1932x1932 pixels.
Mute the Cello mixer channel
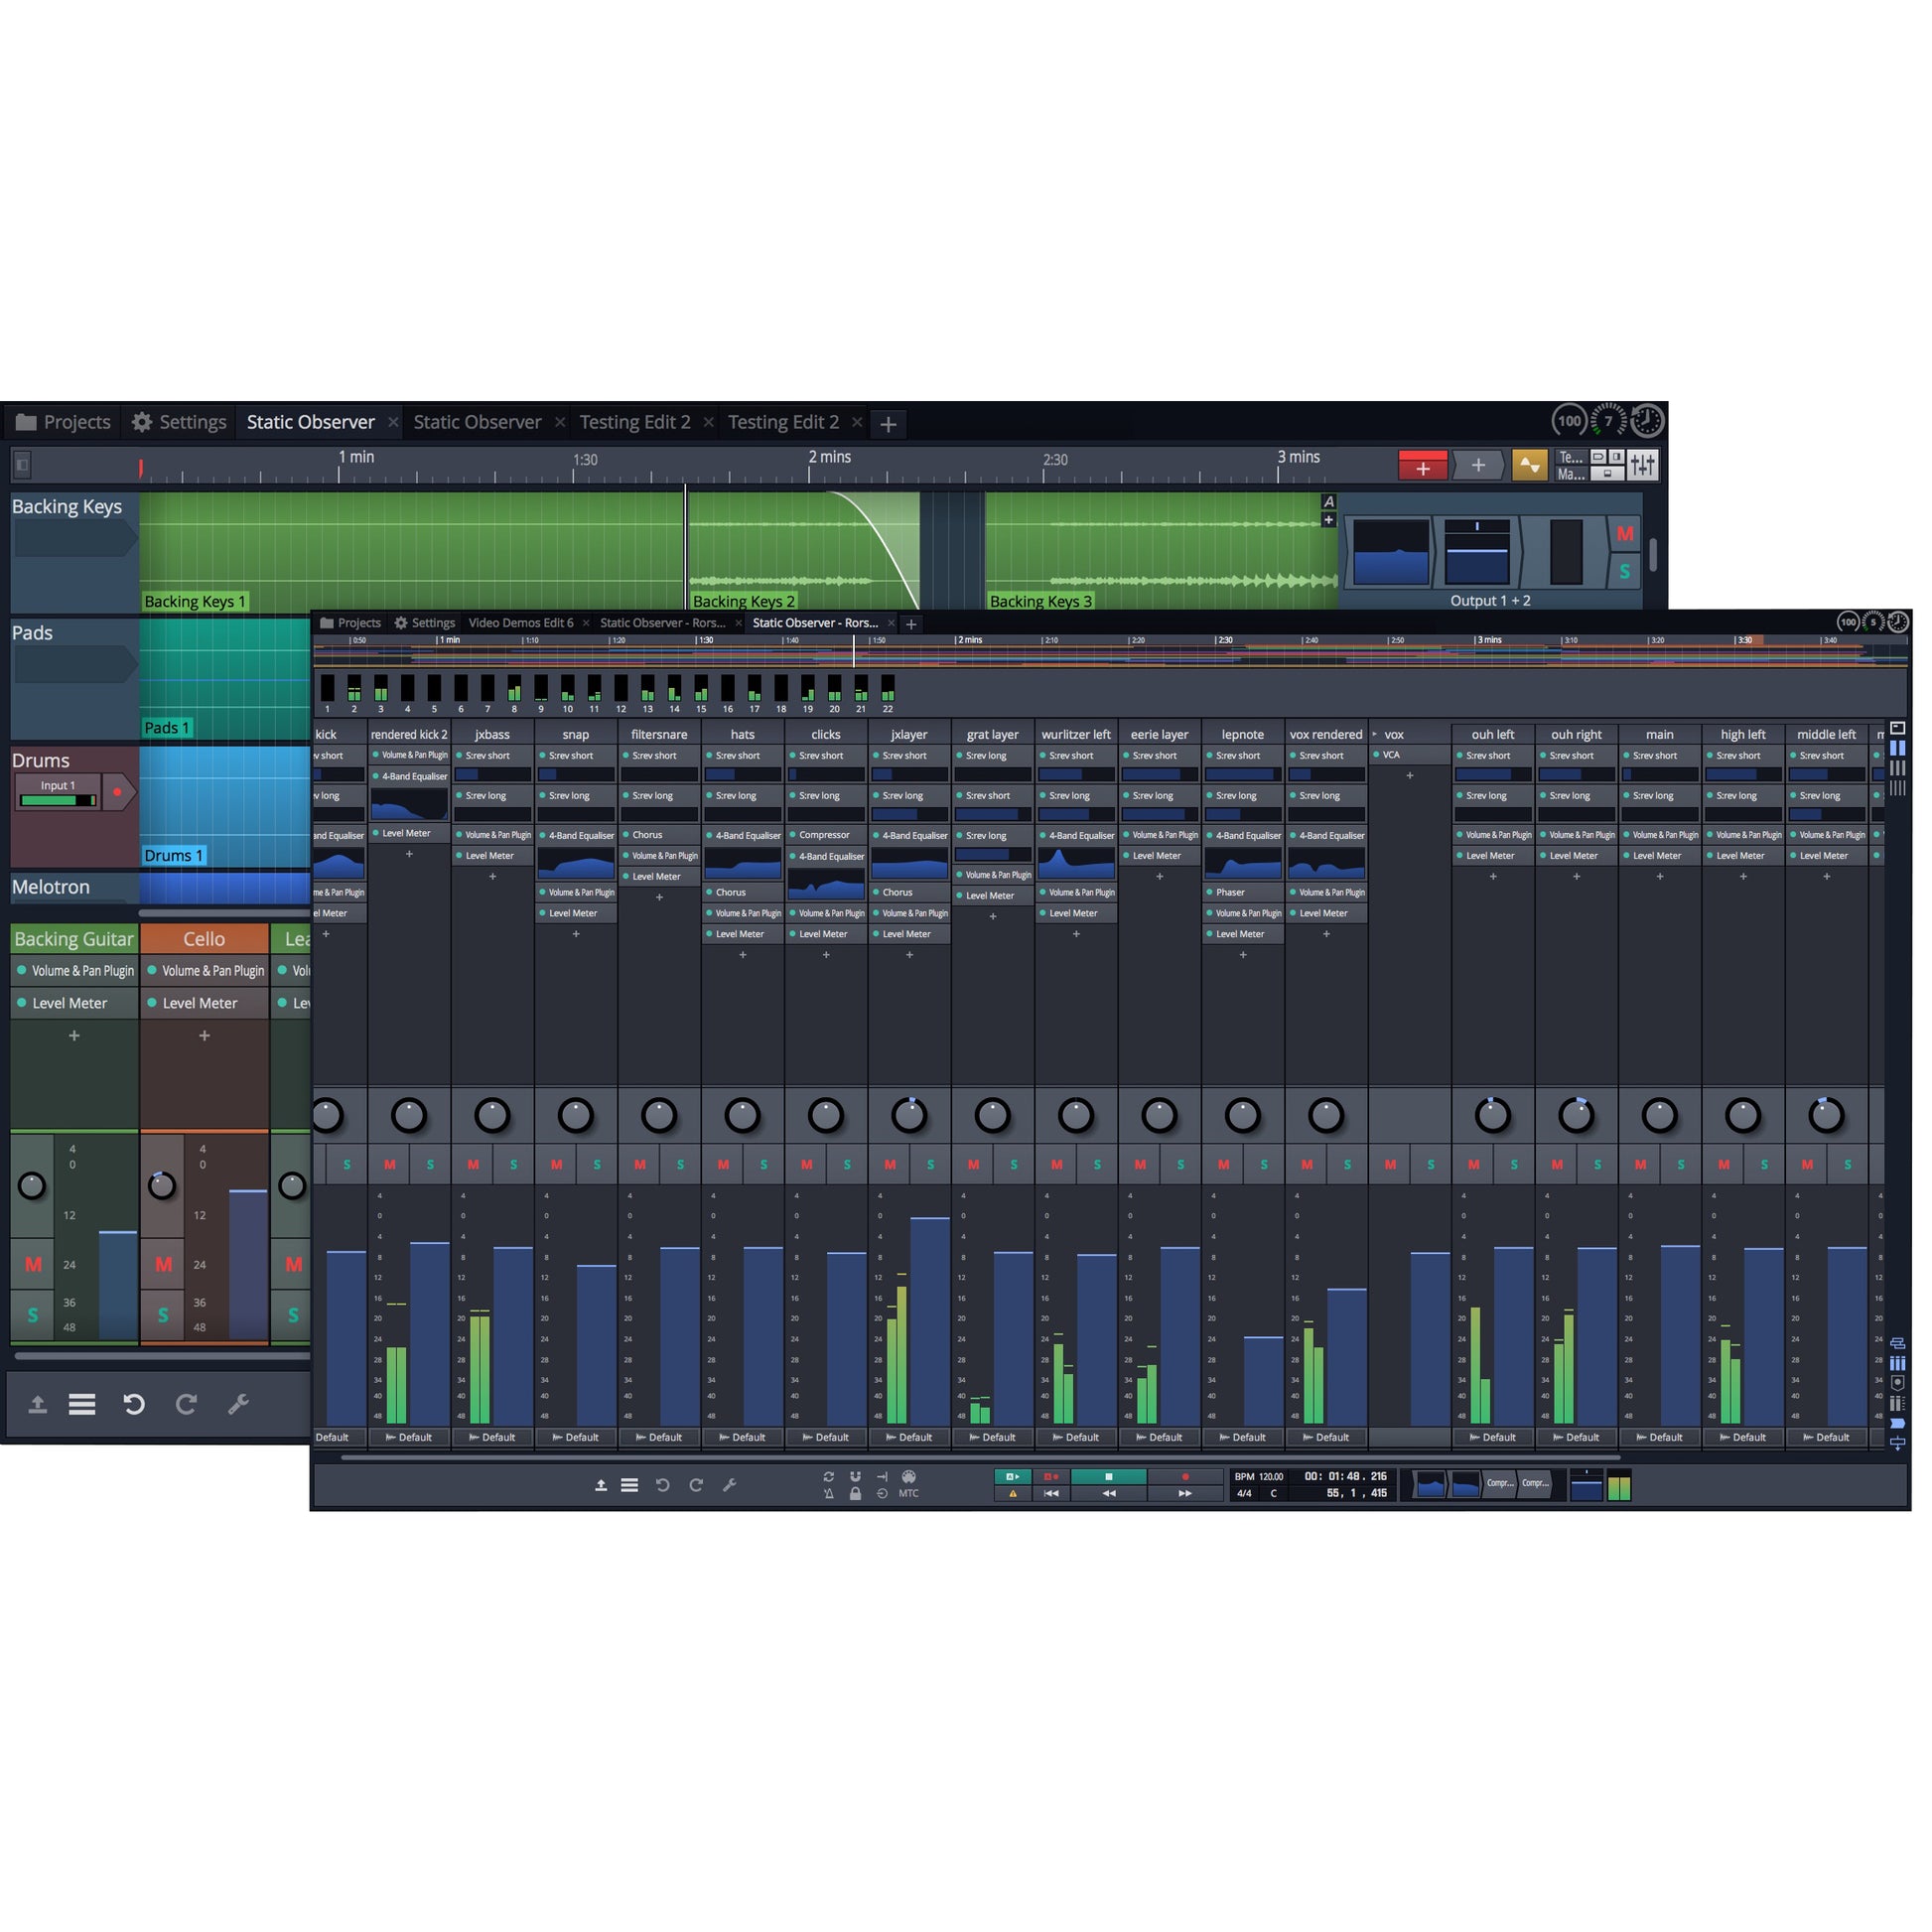coord(163,1264)
